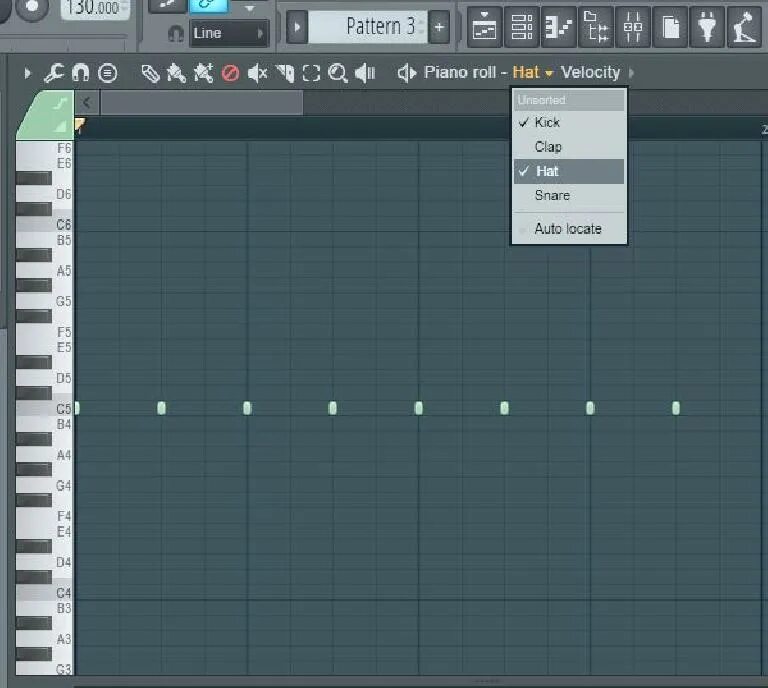768x688 pixels.
Task: Toggle Kick ghost channel in menu
Action: click(569, 122)
